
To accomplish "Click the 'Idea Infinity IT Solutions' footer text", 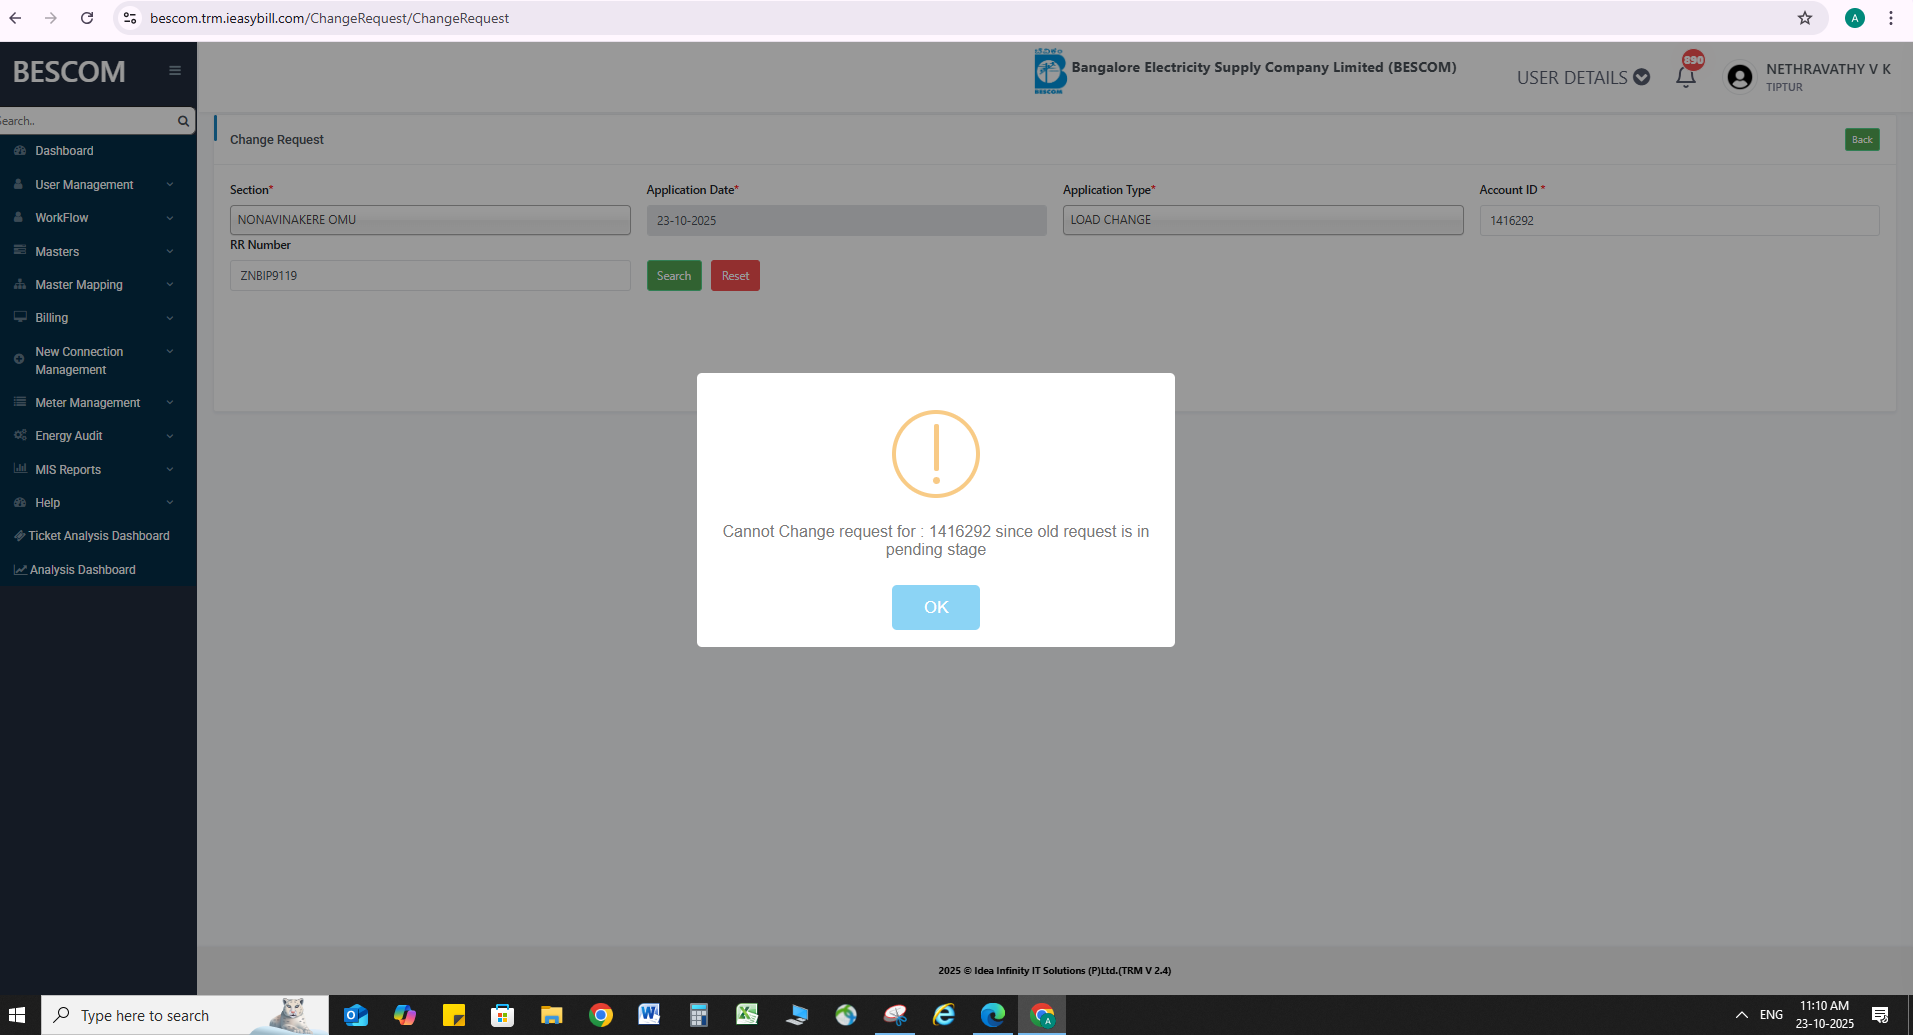I will point(1055,970).
